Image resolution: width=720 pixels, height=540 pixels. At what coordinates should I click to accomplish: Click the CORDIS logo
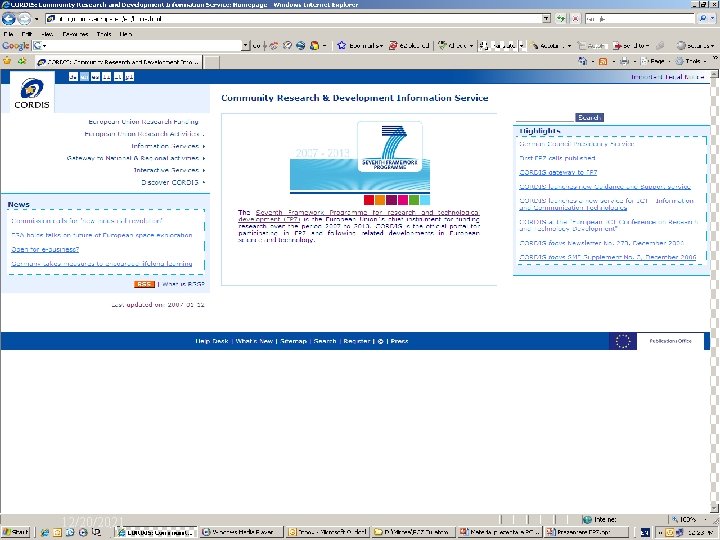coord(32,92)
